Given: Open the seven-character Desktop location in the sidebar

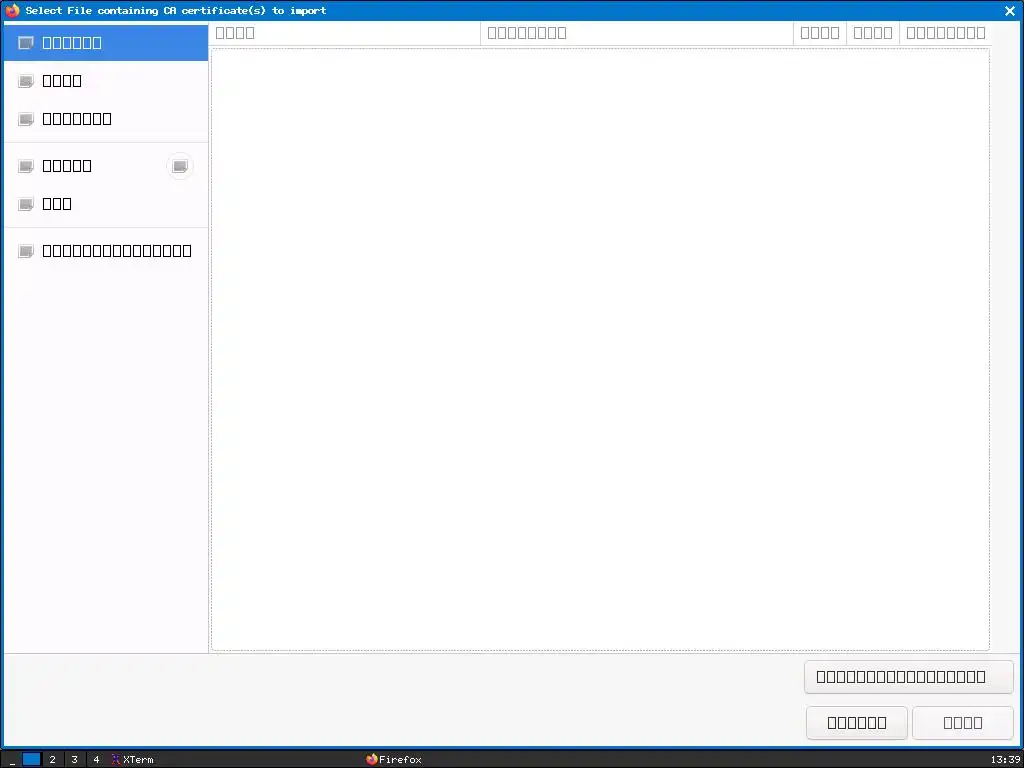Looking at the screenshot, I should [x=77, y=119].
